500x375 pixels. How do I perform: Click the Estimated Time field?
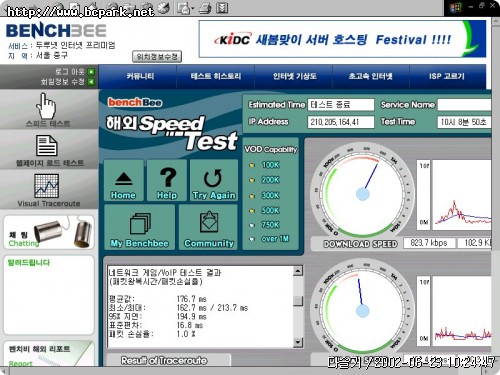coord(341,105)
